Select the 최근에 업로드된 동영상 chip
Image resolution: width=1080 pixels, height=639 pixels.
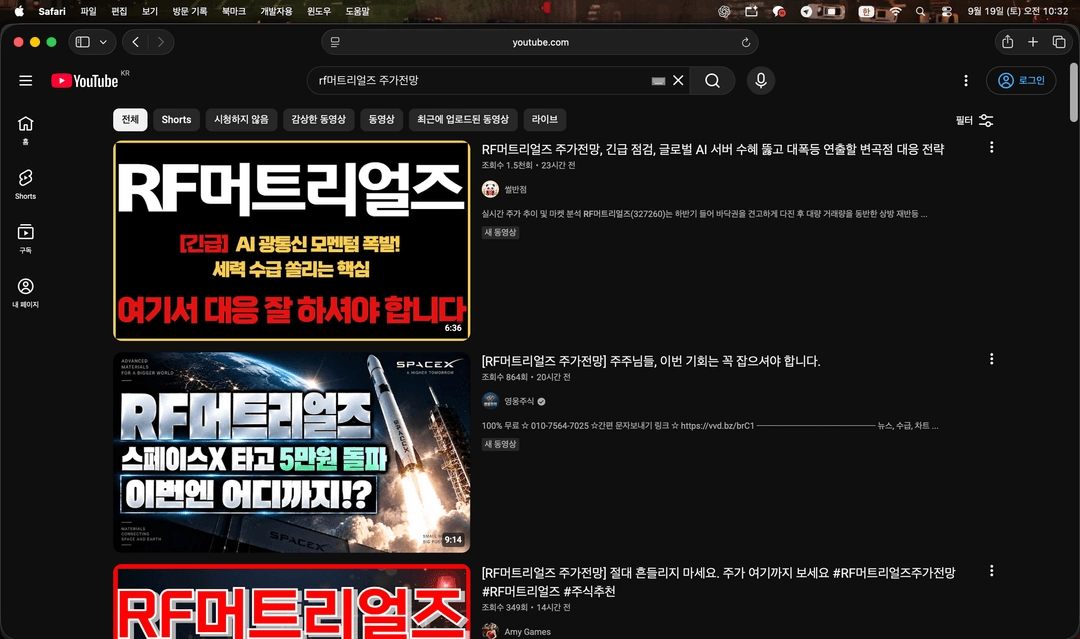(x=463, y=119)
